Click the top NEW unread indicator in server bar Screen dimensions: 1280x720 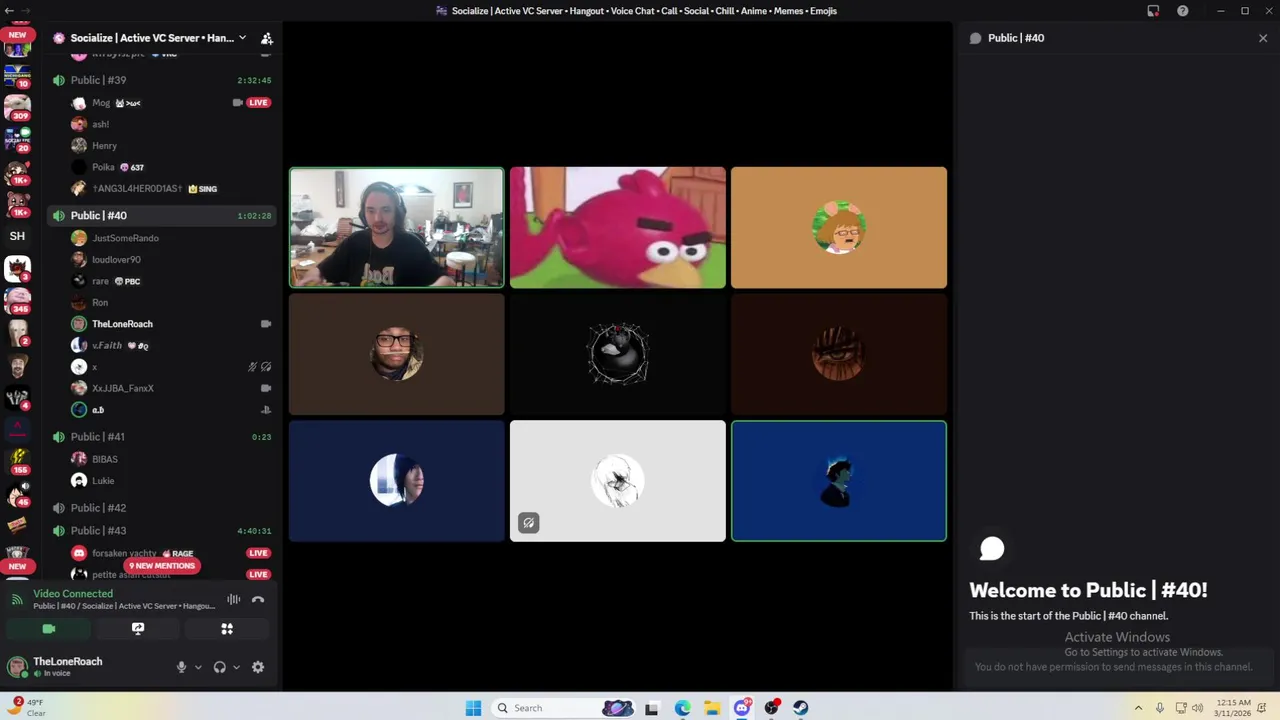pos(17,35)
